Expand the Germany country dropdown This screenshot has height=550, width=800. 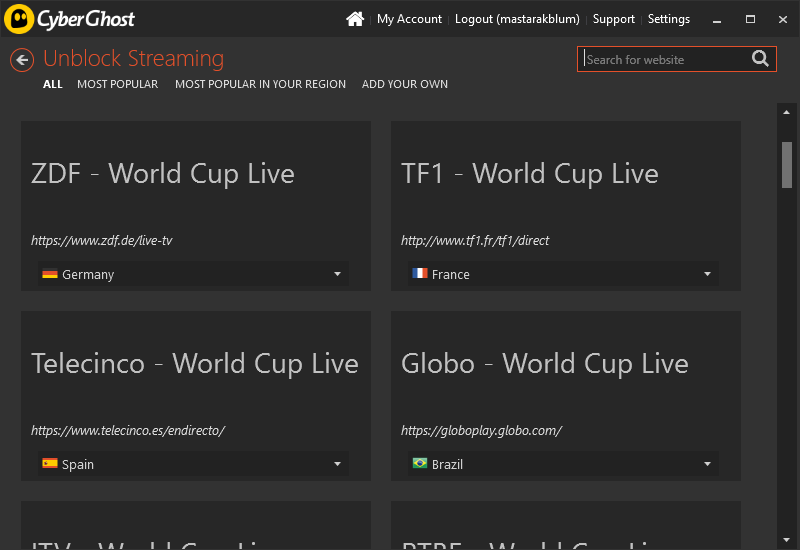(193, 274)
